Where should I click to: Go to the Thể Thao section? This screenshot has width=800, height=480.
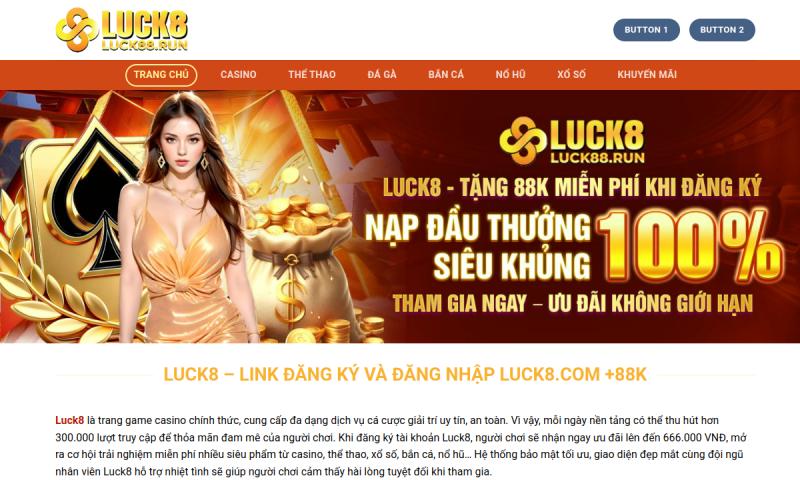click(x=312, y=74)
